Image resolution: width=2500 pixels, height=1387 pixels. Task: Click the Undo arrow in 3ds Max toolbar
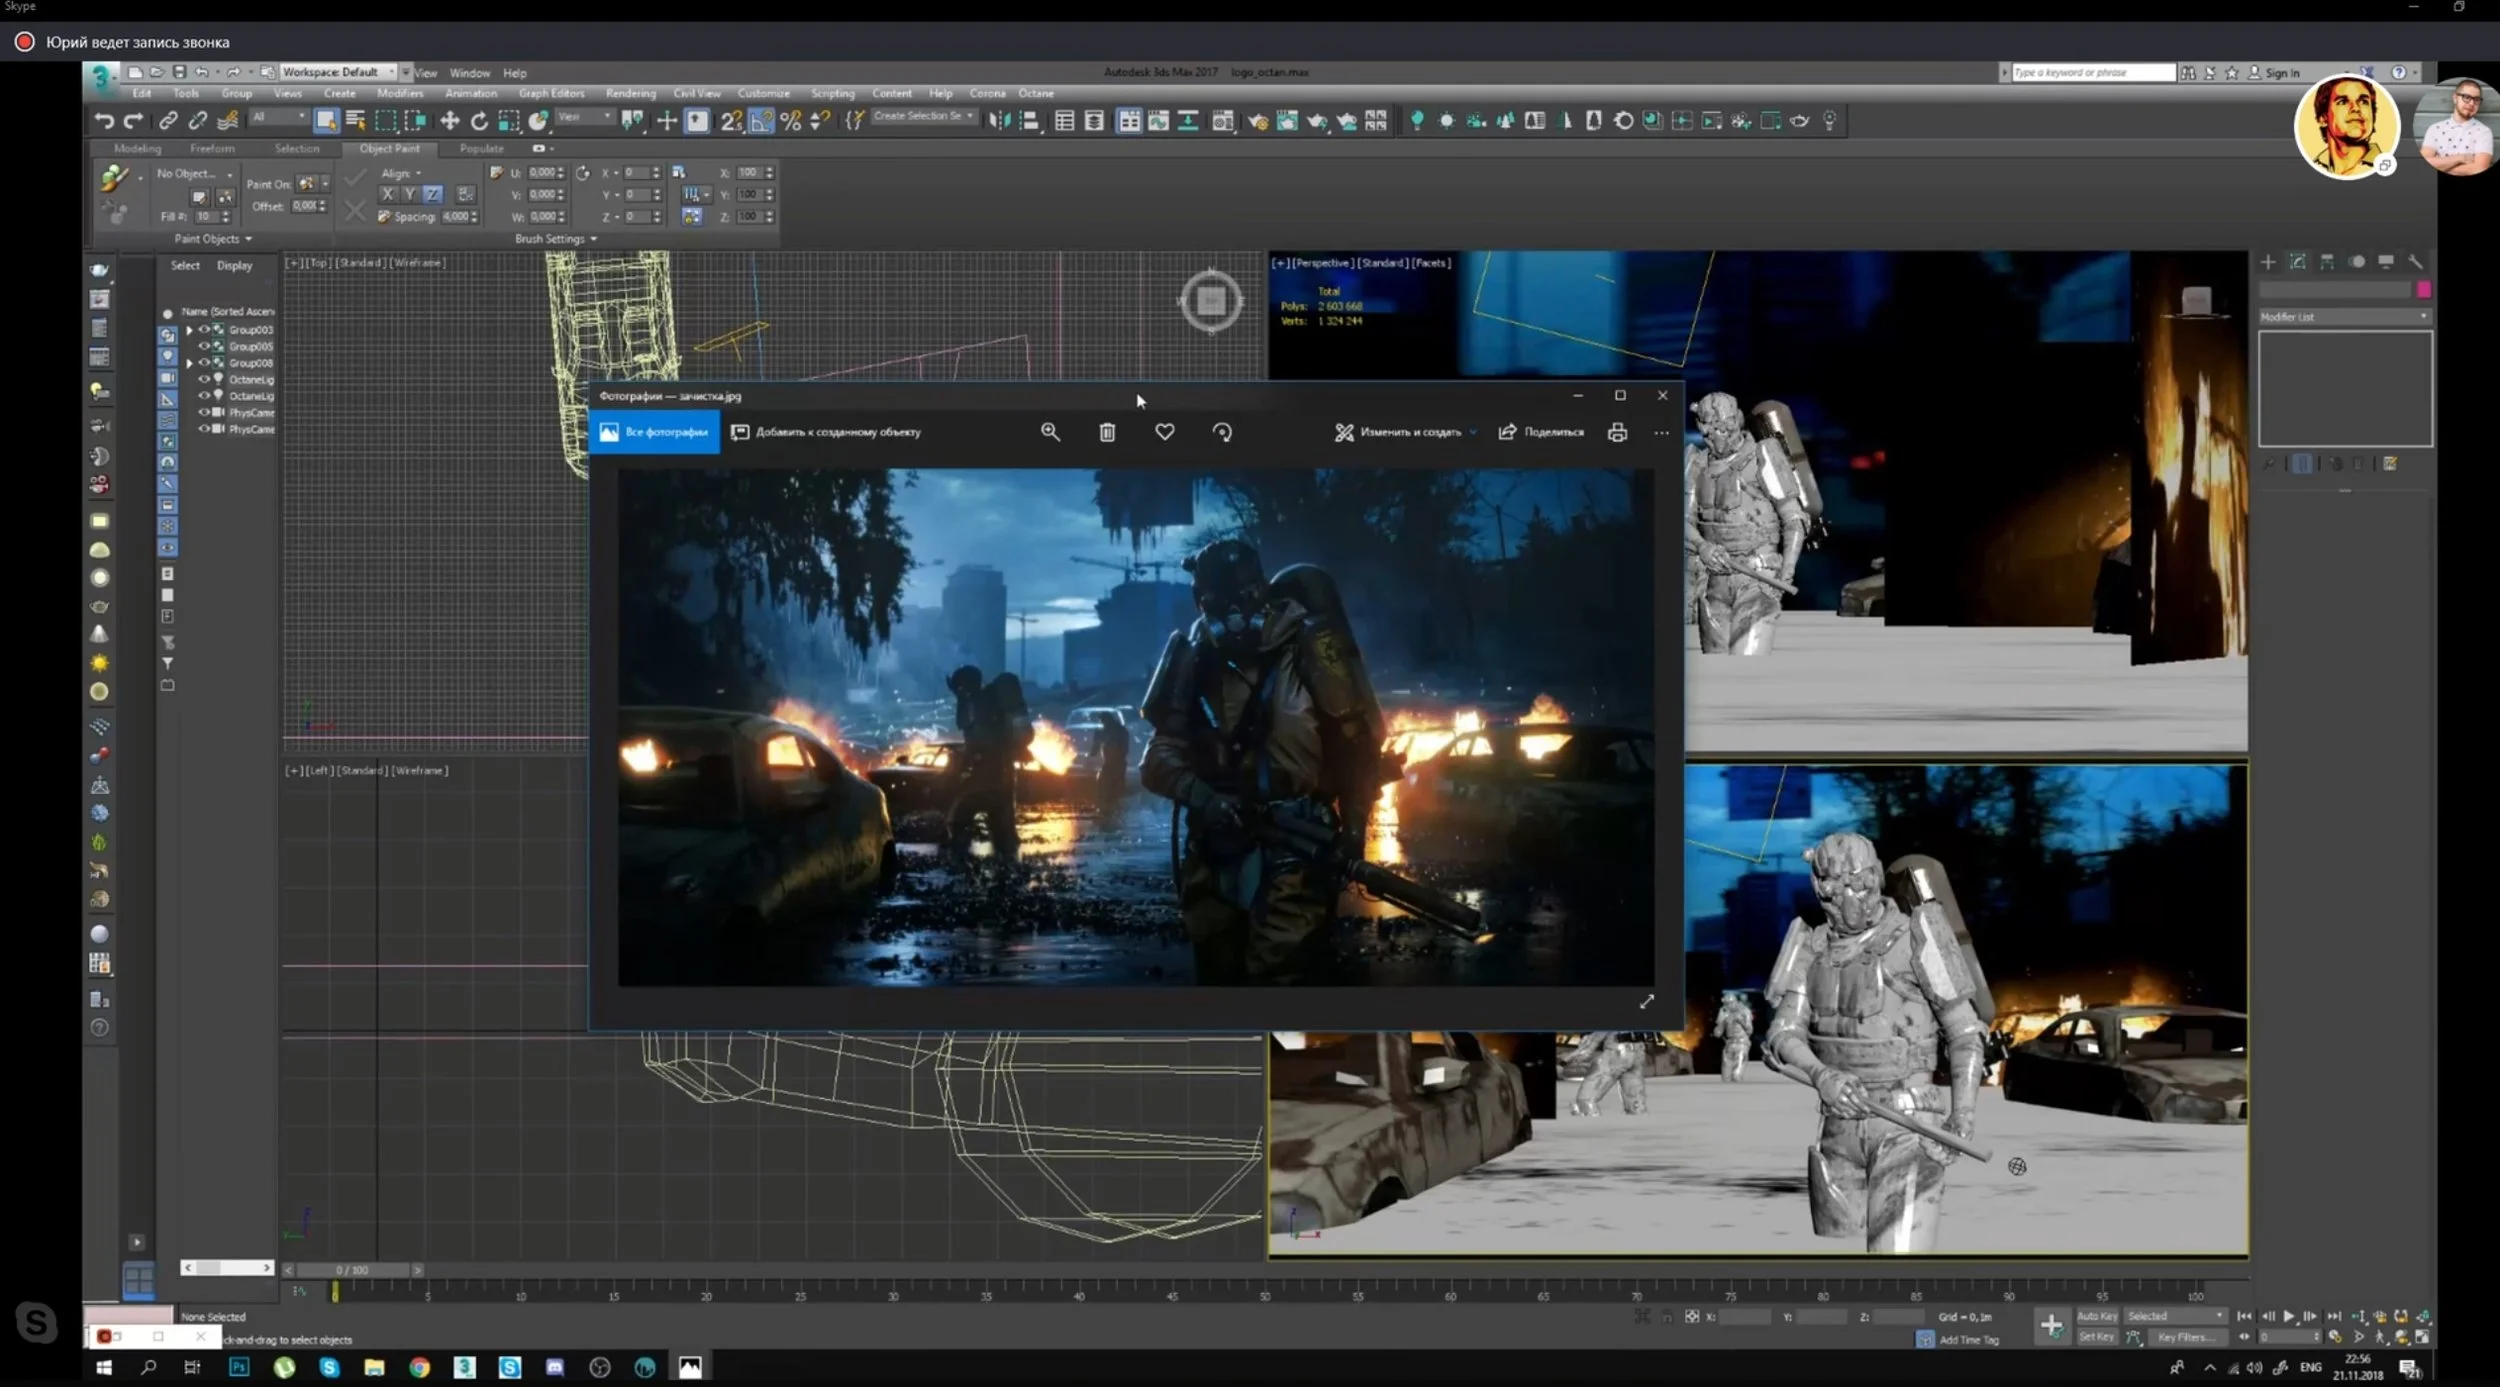104,121
